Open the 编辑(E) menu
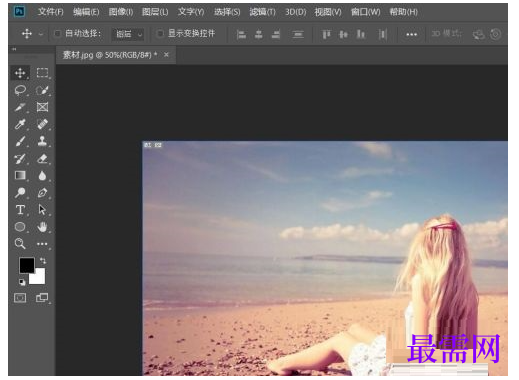Screen dimensions: 519x380 coord(86,12)
